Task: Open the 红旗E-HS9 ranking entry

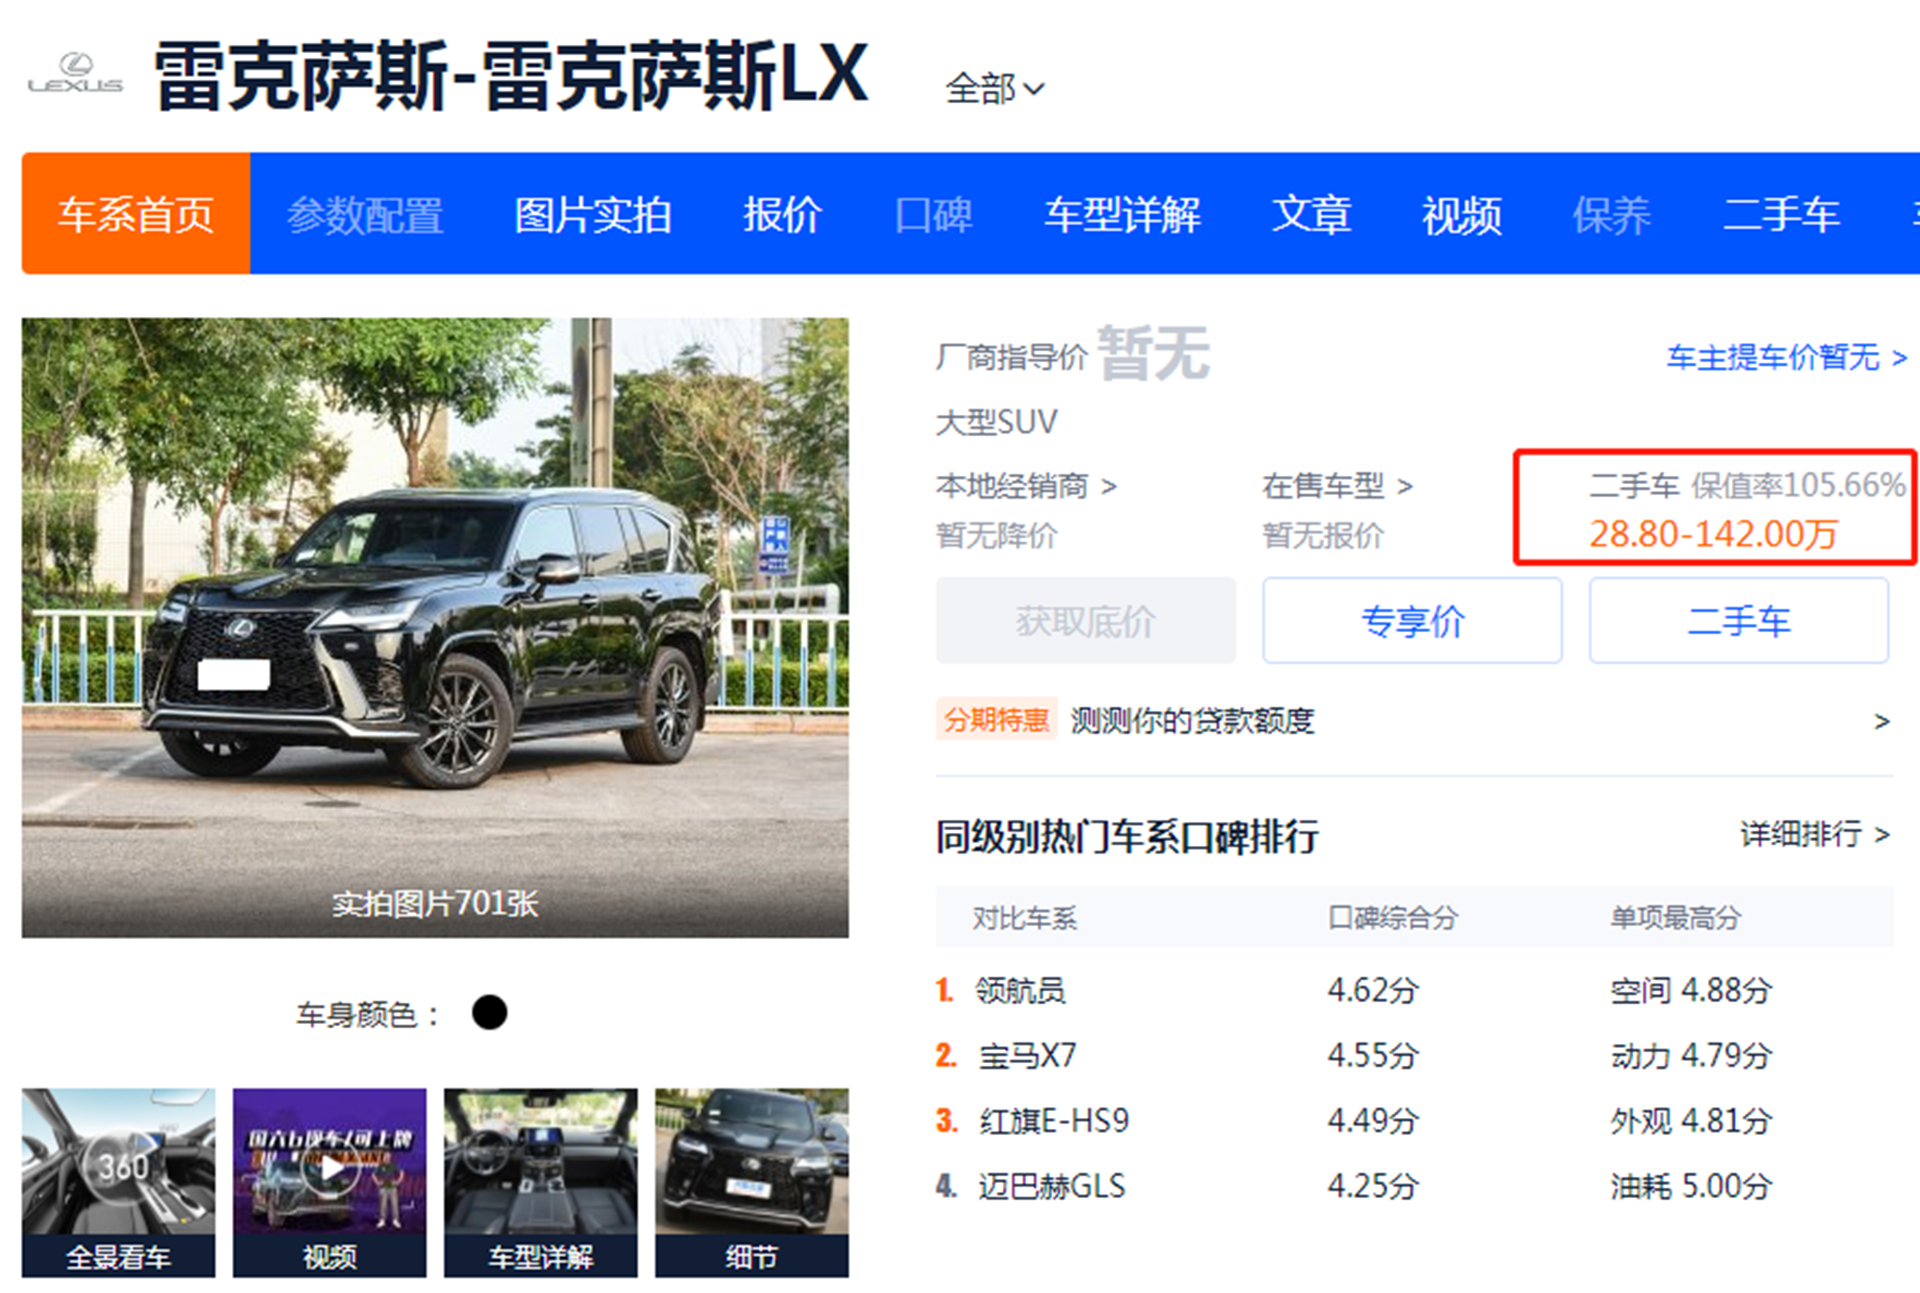Action: click(1054, 1121)
